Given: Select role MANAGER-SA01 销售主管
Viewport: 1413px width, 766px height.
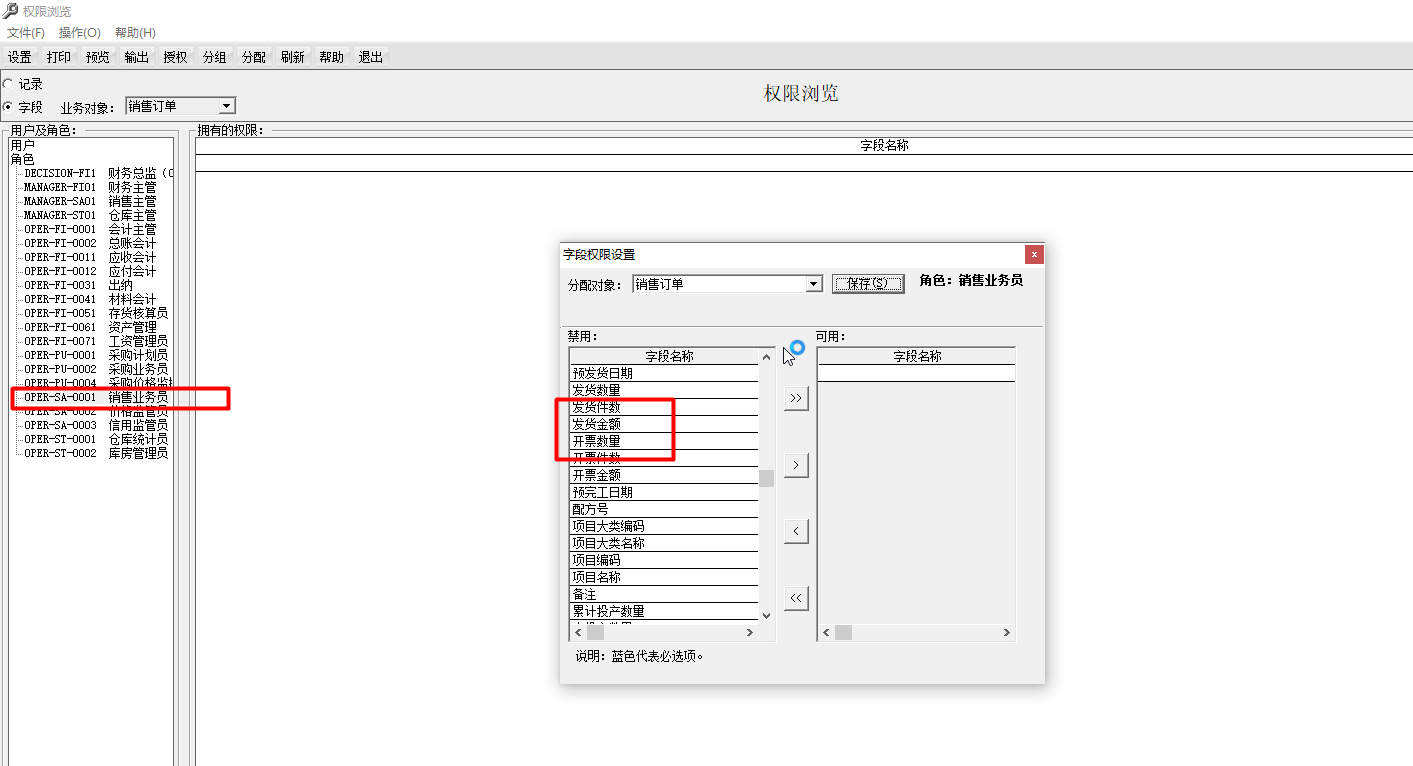Looking at the screenshot, I should pos(90,201).
